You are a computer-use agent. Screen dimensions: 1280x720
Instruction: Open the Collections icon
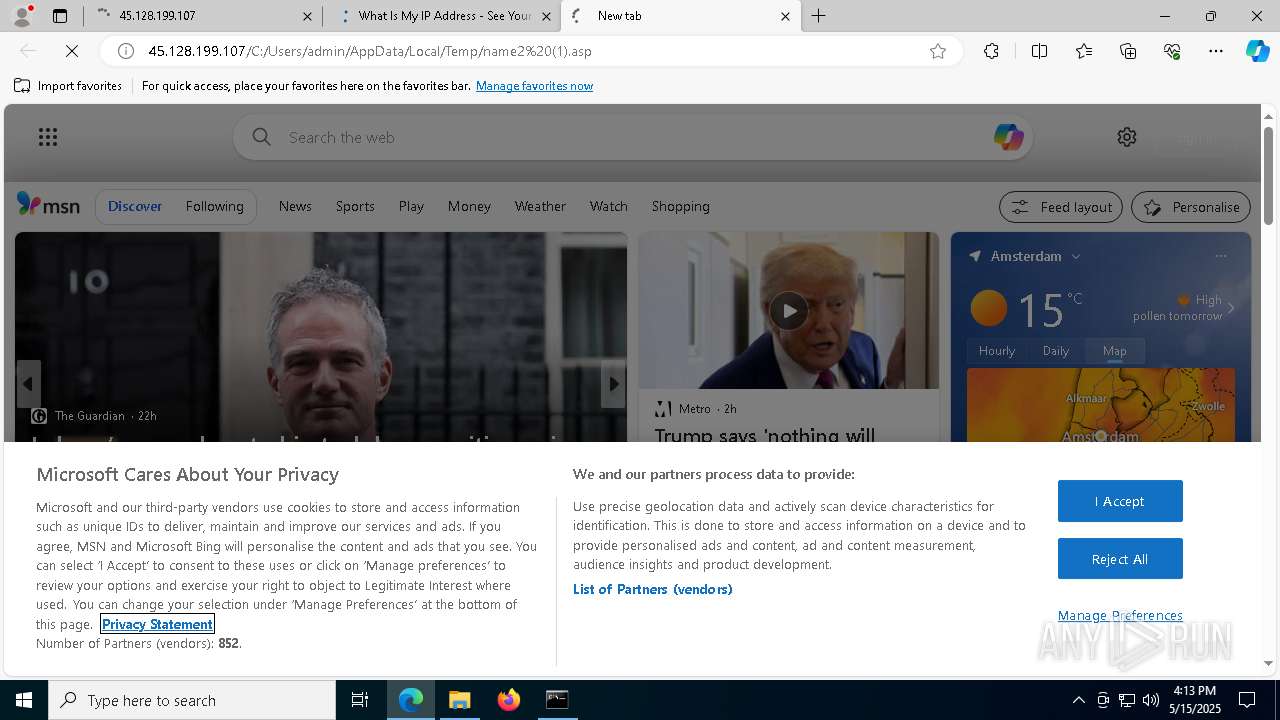click(1128, 51)
